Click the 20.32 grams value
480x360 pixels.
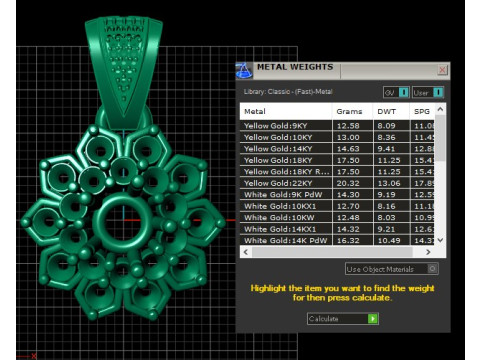[348, 183]
